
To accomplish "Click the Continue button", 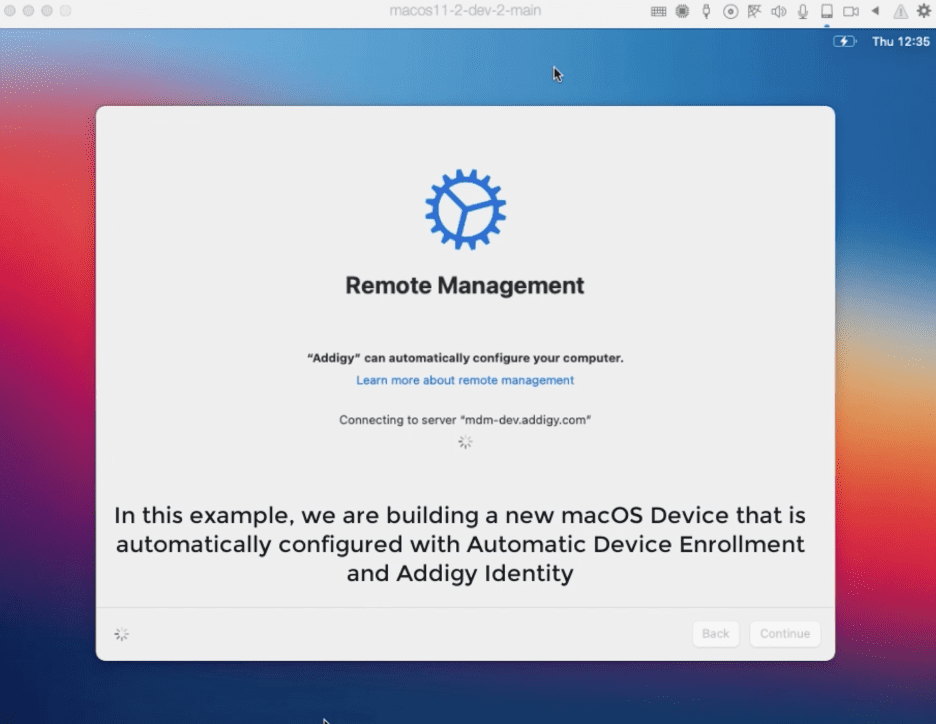I will coord(785,633).
